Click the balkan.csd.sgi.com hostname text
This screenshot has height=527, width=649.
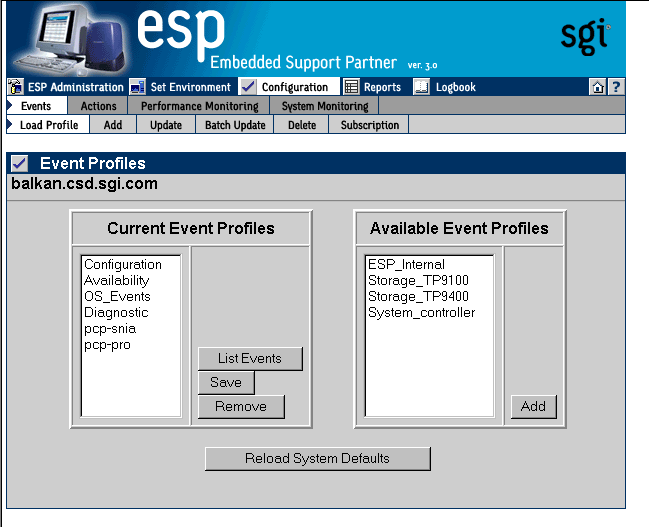pyautogui.click(x=84, y=184)
